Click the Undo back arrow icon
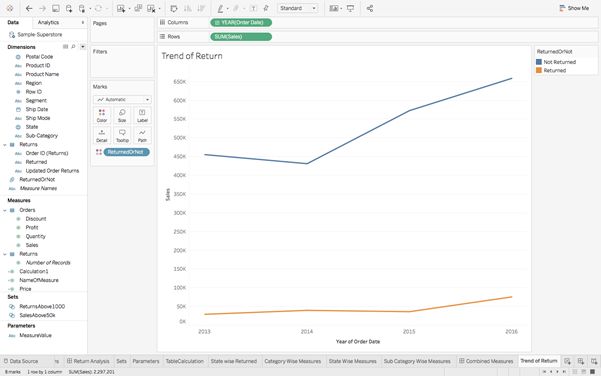The image size is (601, 376). pyautogui.click(x=29, y=8)
